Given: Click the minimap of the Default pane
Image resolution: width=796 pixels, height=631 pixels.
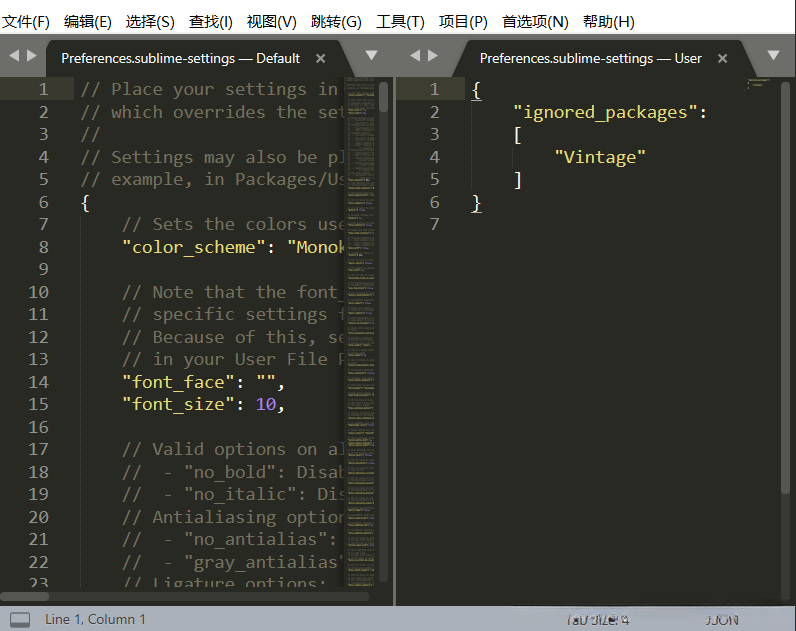Looking at the screenshot, I should [360, 332].
